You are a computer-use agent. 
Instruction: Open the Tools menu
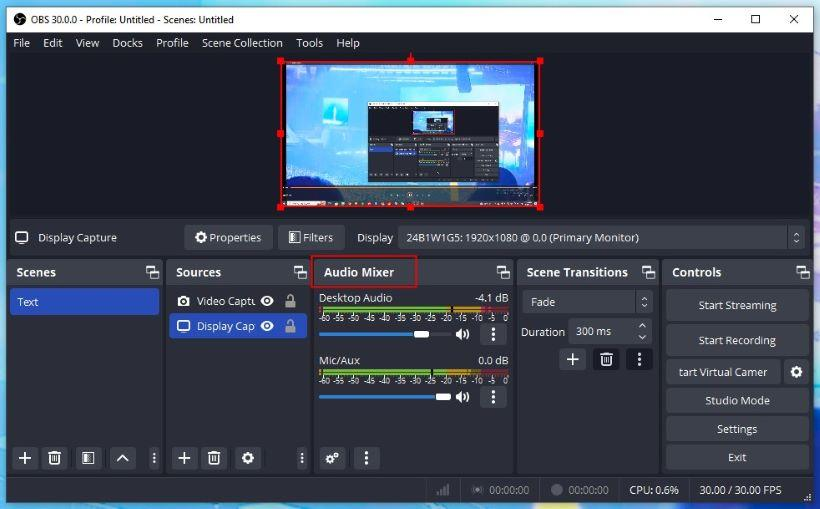(310, 43)
